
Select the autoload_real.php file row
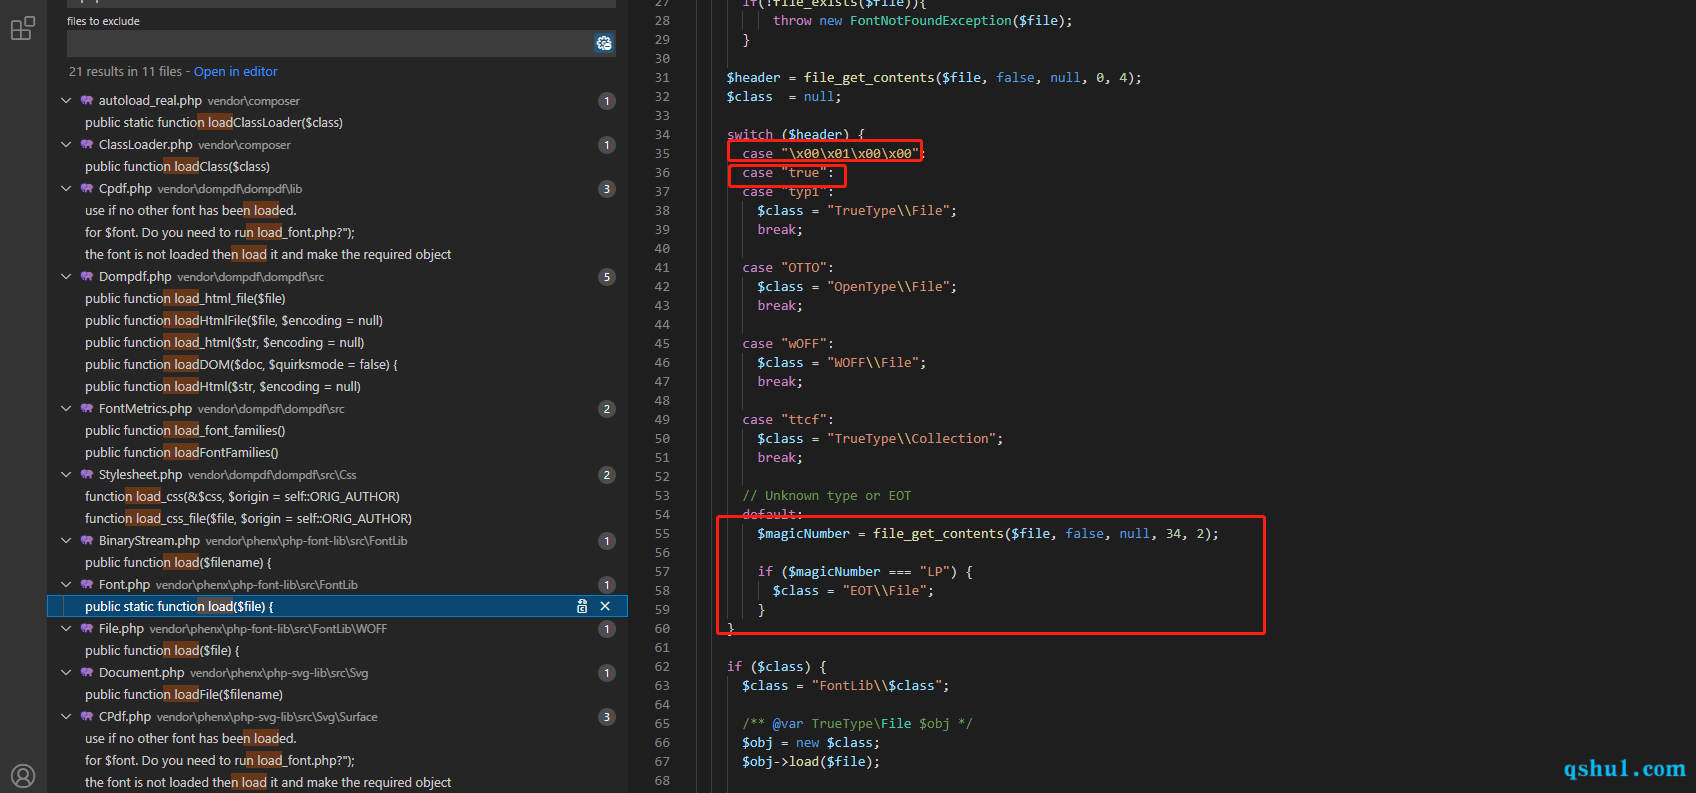point(337,100)
